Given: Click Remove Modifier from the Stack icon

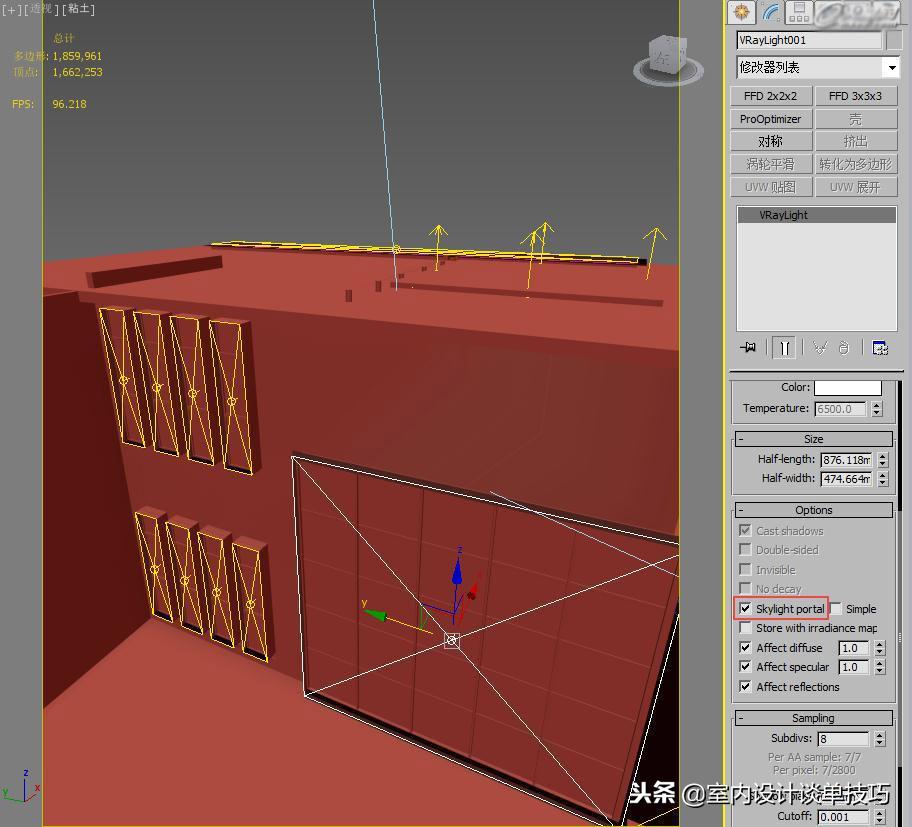Looking at the screenshot, I should [x=843, y=347].
